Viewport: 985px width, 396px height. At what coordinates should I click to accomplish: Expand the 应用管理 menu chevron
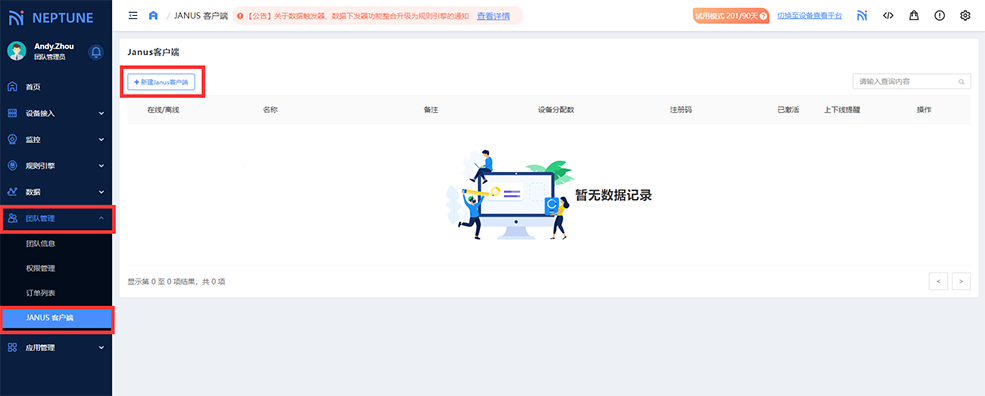[101, 348]
